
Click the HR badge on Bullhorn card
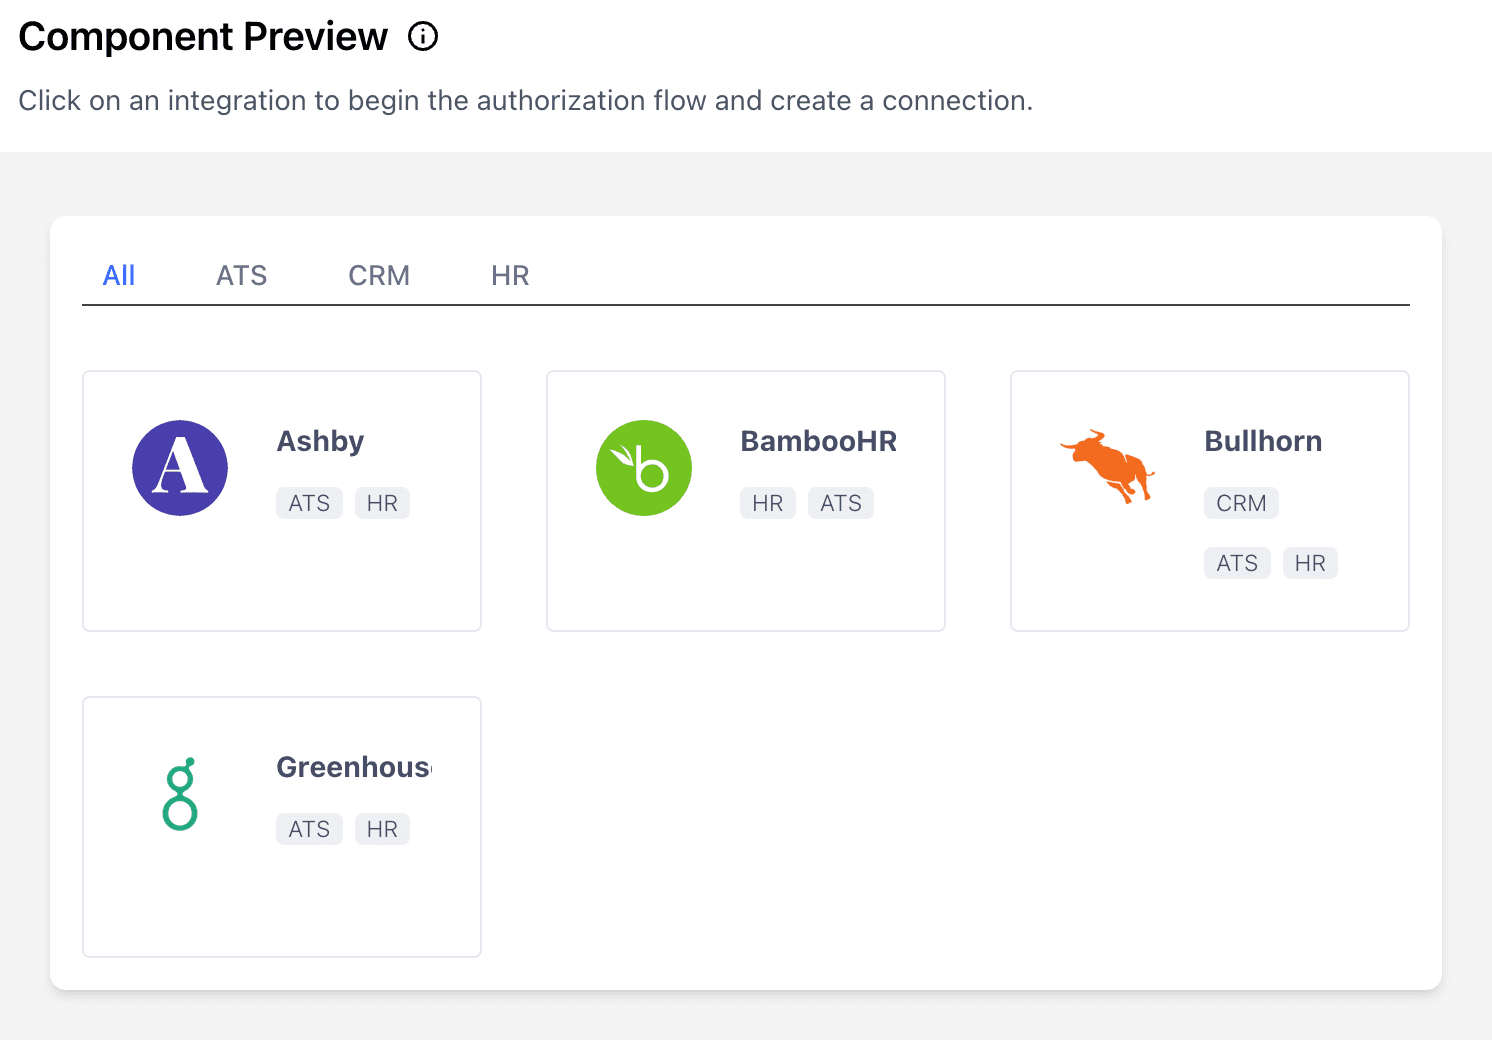[x=1310, y=563]
